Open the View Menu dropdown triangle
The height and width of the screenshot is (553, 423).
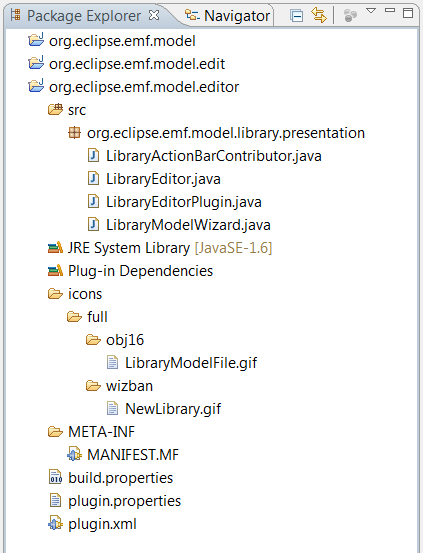coord(371,11)
